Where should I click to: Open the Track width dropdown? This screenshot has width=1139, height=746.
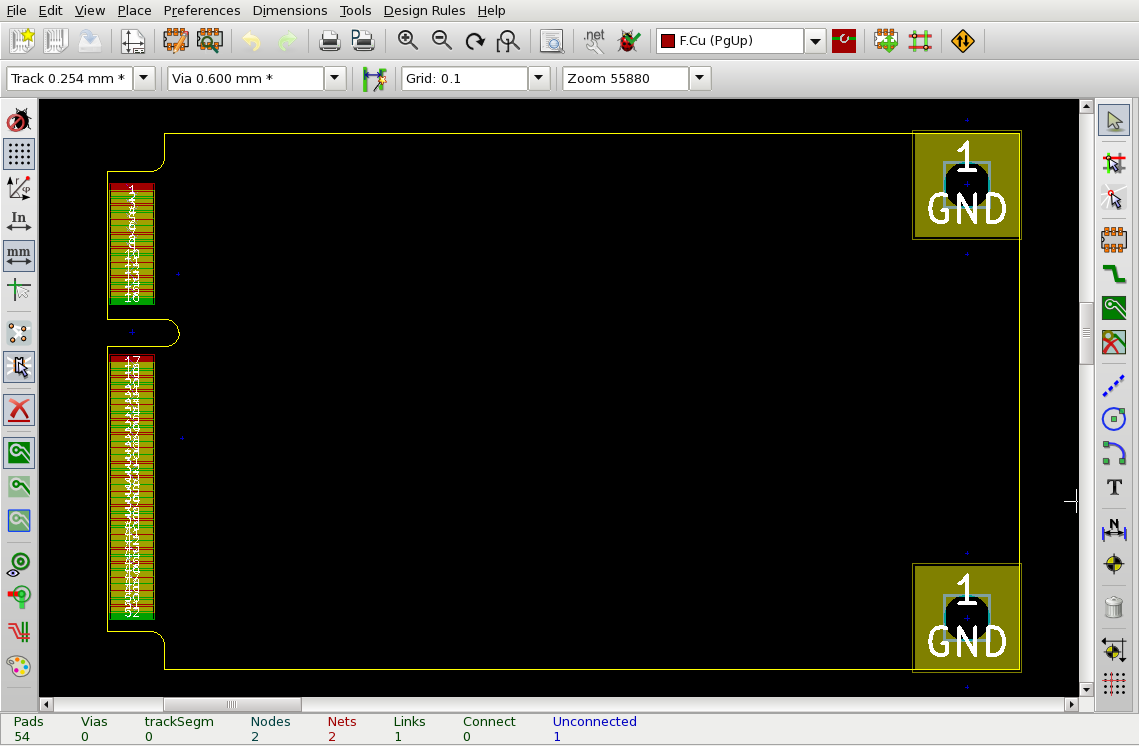[x=143, y=77]
